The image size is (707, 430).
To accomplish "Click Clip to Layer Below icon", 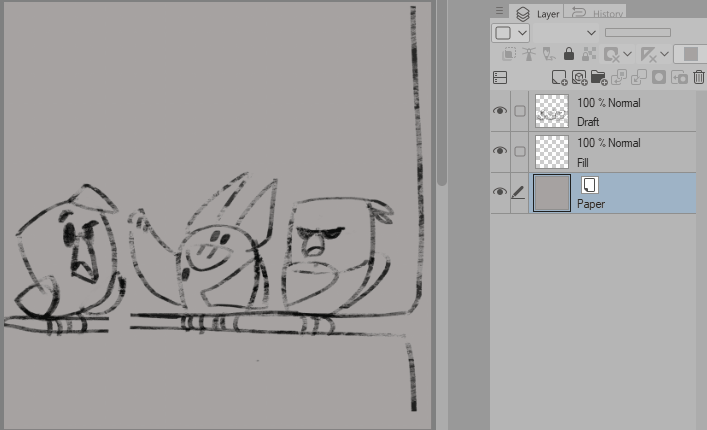I will coord(509,54).
